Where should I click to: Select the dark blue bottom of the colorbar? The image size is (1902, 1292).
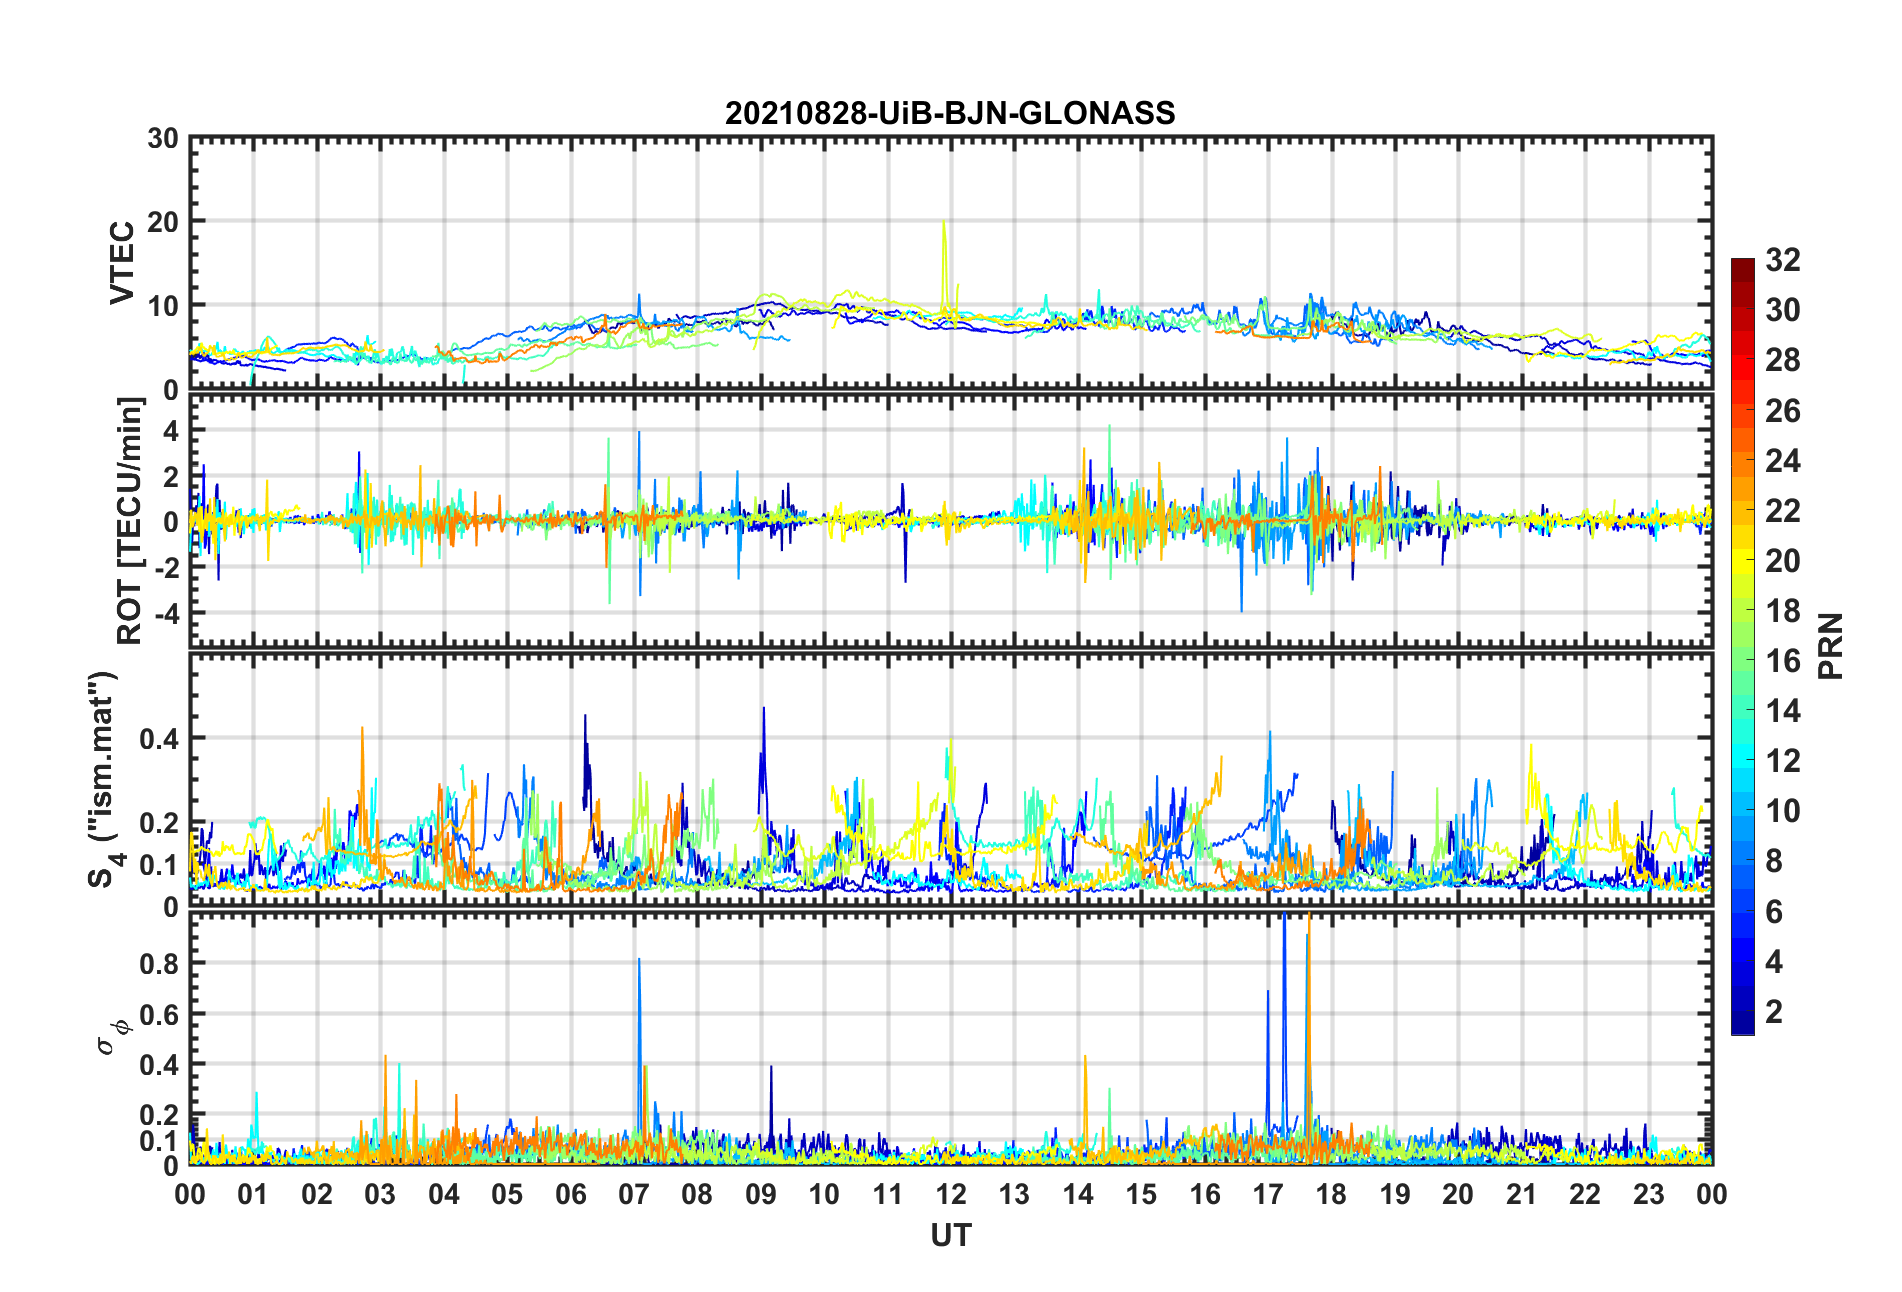pos(1743,1026)
